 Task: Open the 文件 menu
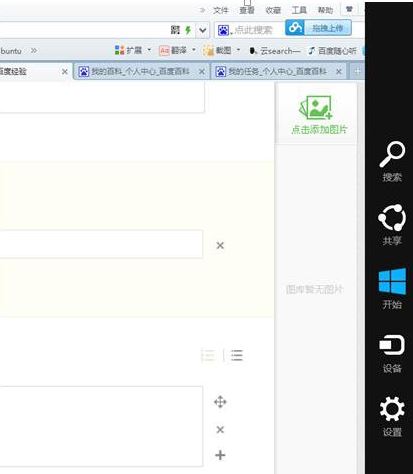tap(221, 10)
